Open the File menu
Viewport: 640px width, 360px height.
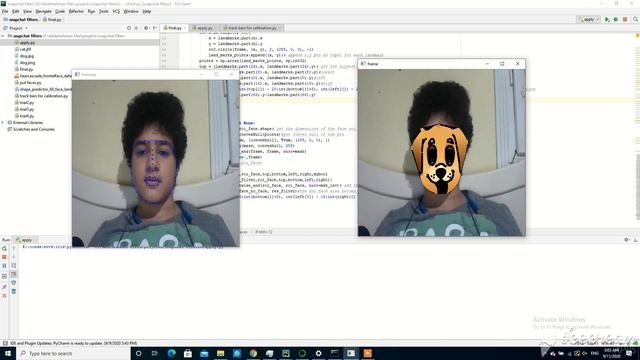pyautogui.click(x=5, y=11)
